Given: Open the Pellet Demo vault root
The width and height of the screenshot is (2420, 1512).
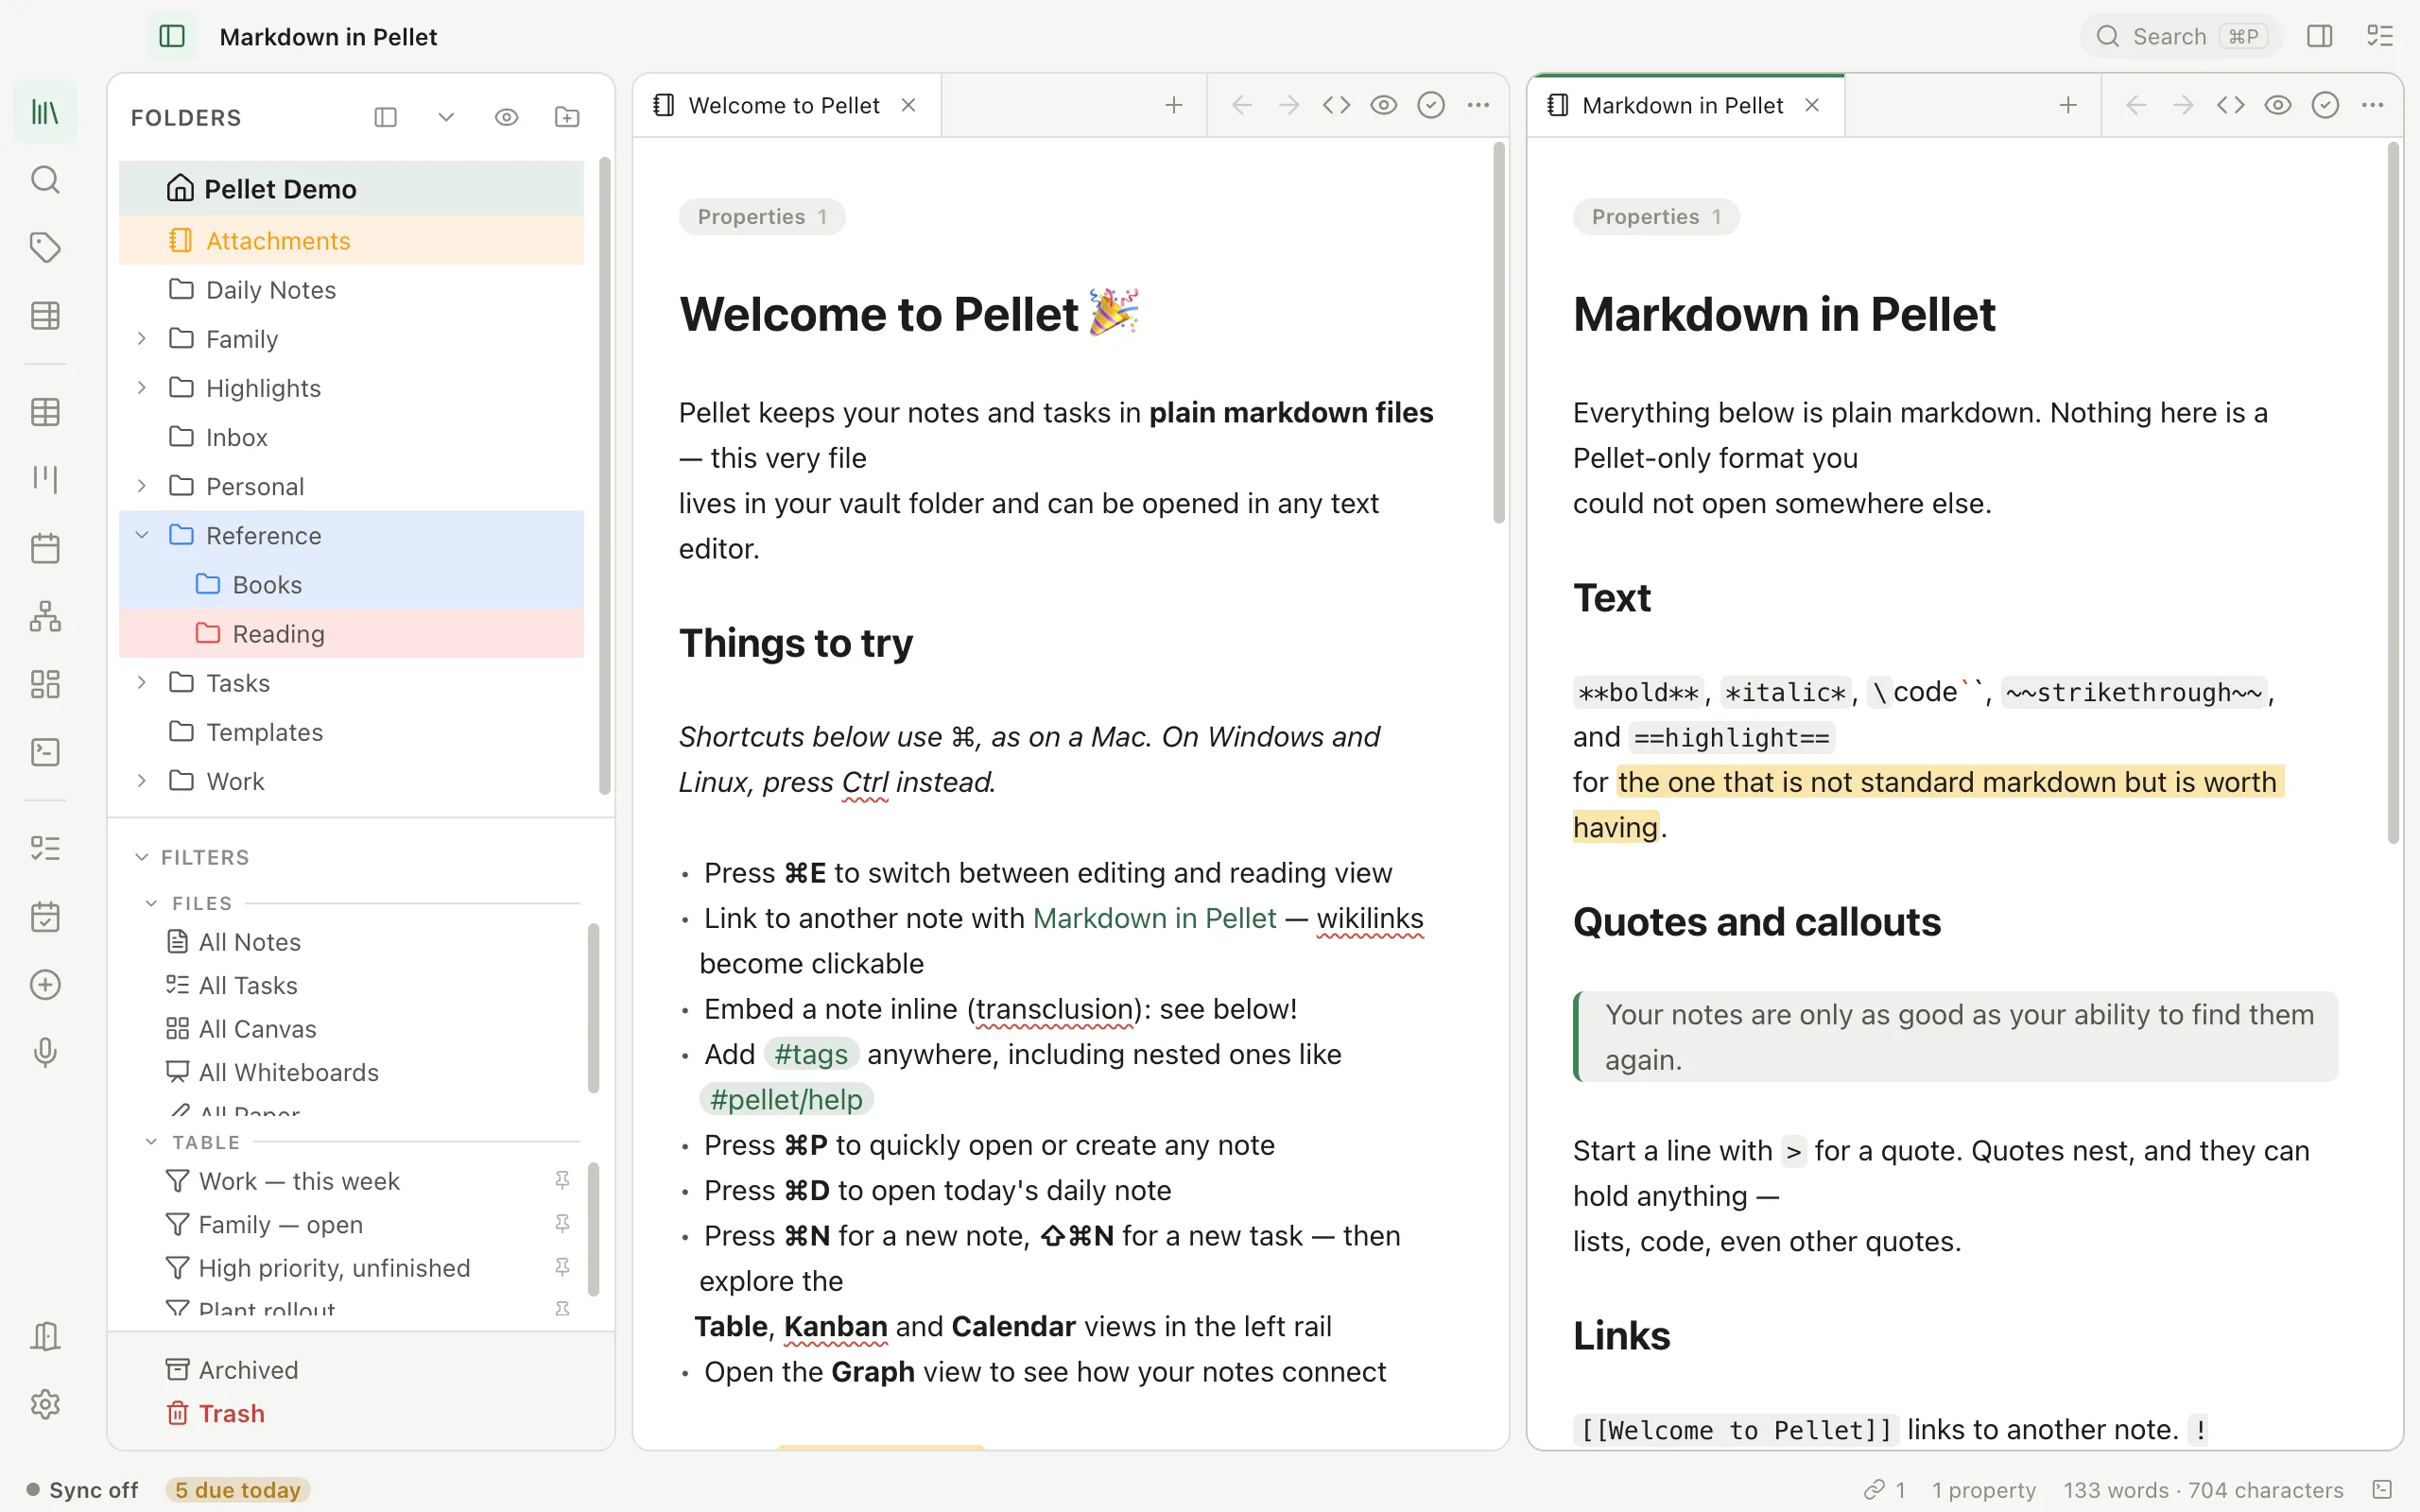Looking at the screenshot, I should 351,188.
